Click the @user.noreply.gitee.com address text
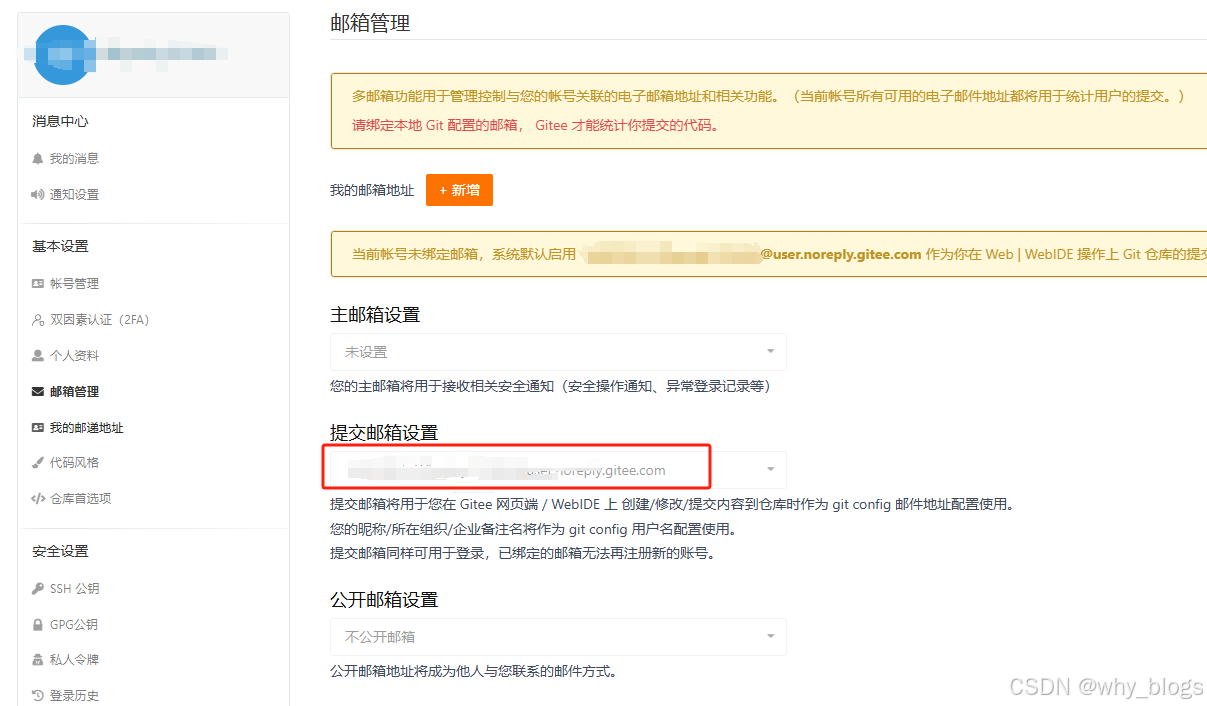1207x706 pixels. 841,254
